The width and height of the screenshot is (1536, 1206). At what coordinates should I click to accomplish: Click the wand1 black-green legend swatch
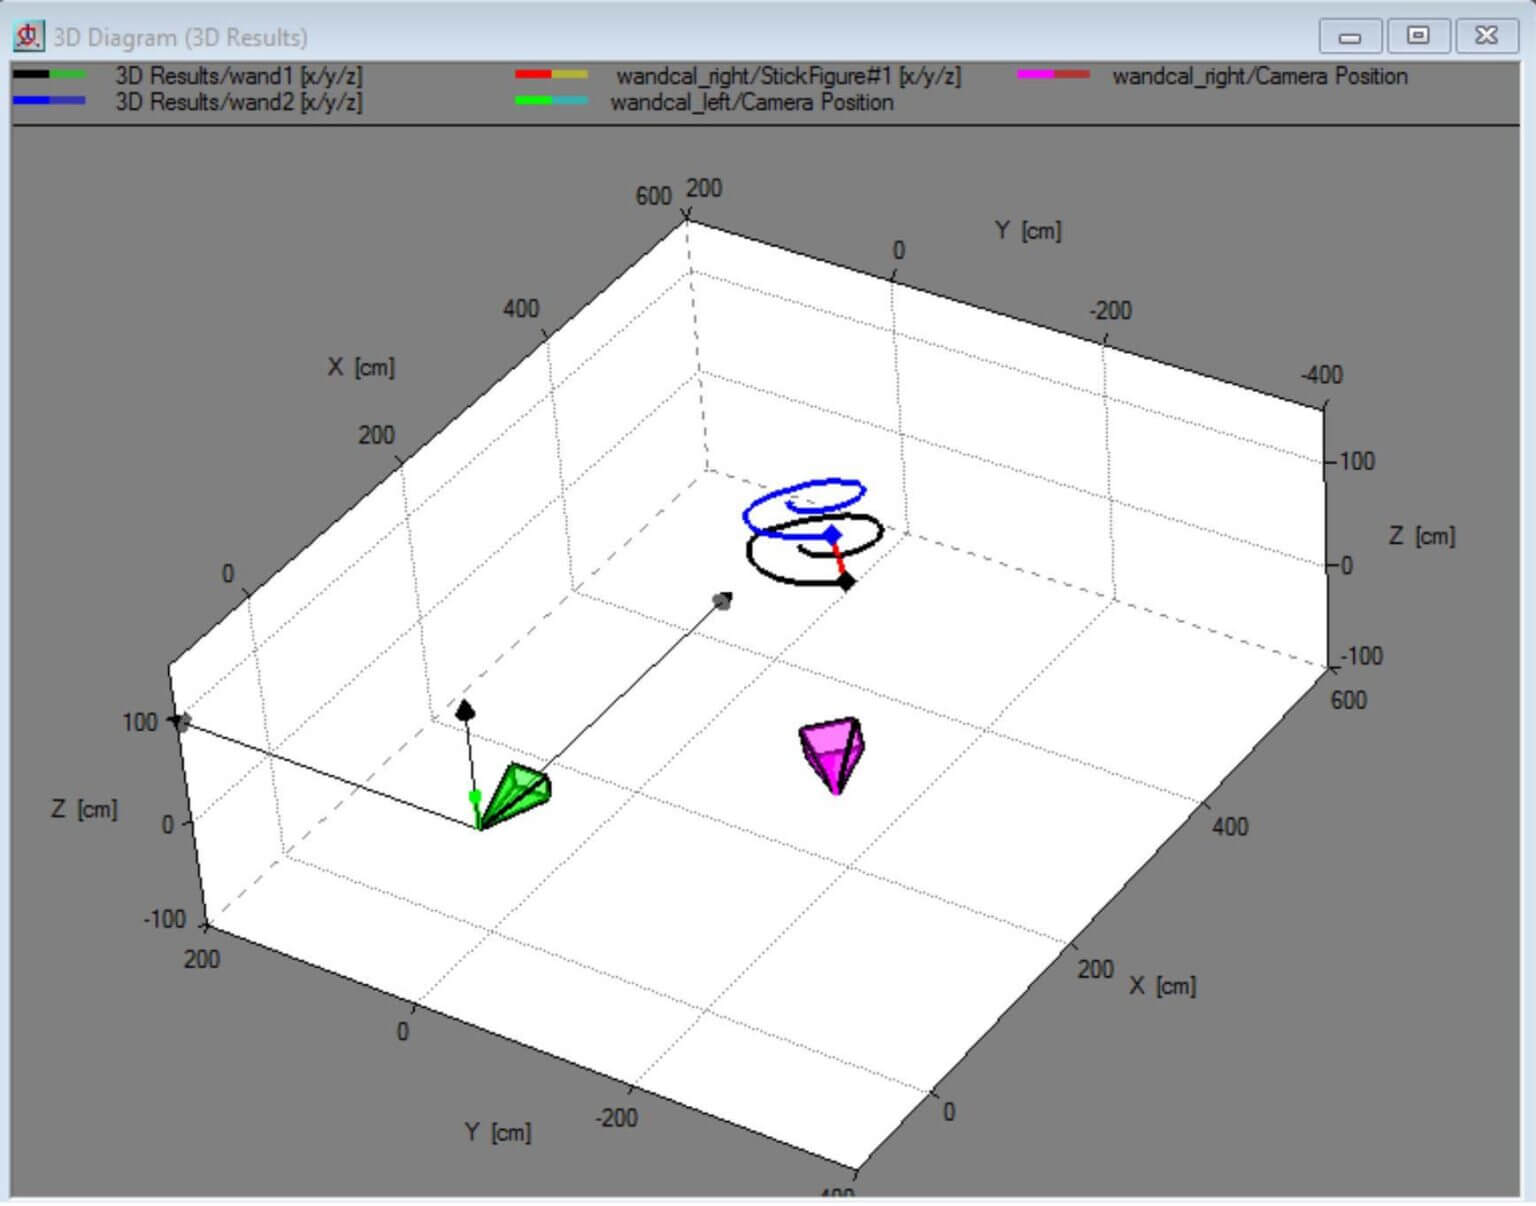tap(50, 75)
